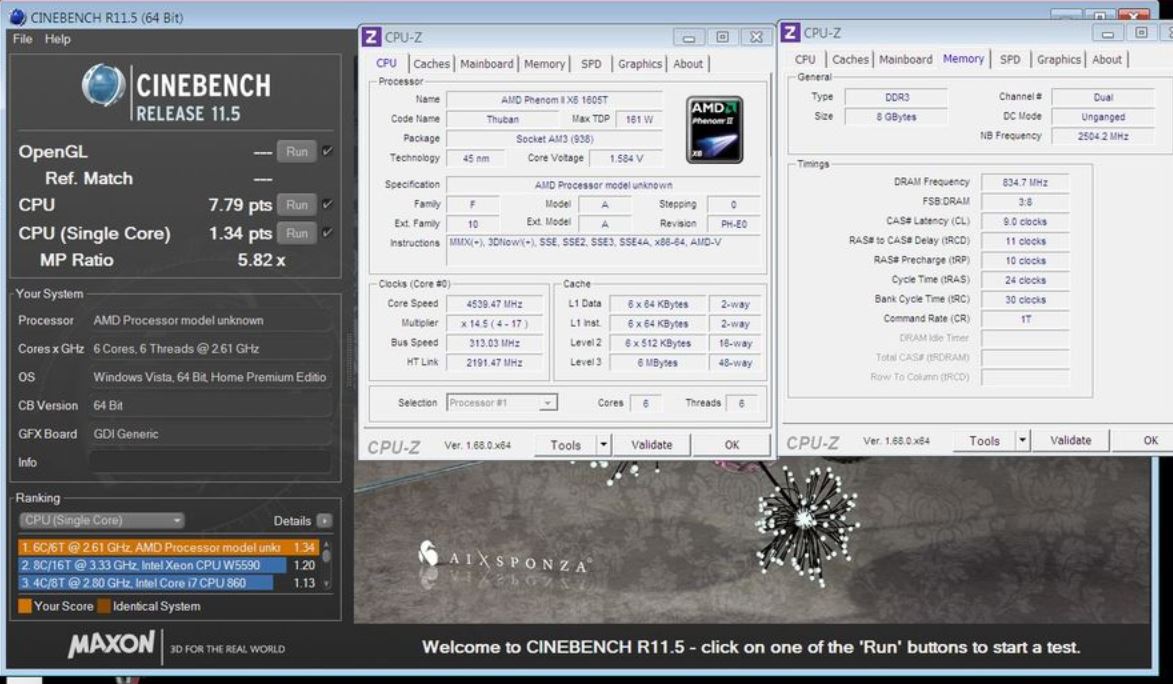Click the Cores count field showing 6
This screenshot has width=1173, height=684.
[645, 403]
